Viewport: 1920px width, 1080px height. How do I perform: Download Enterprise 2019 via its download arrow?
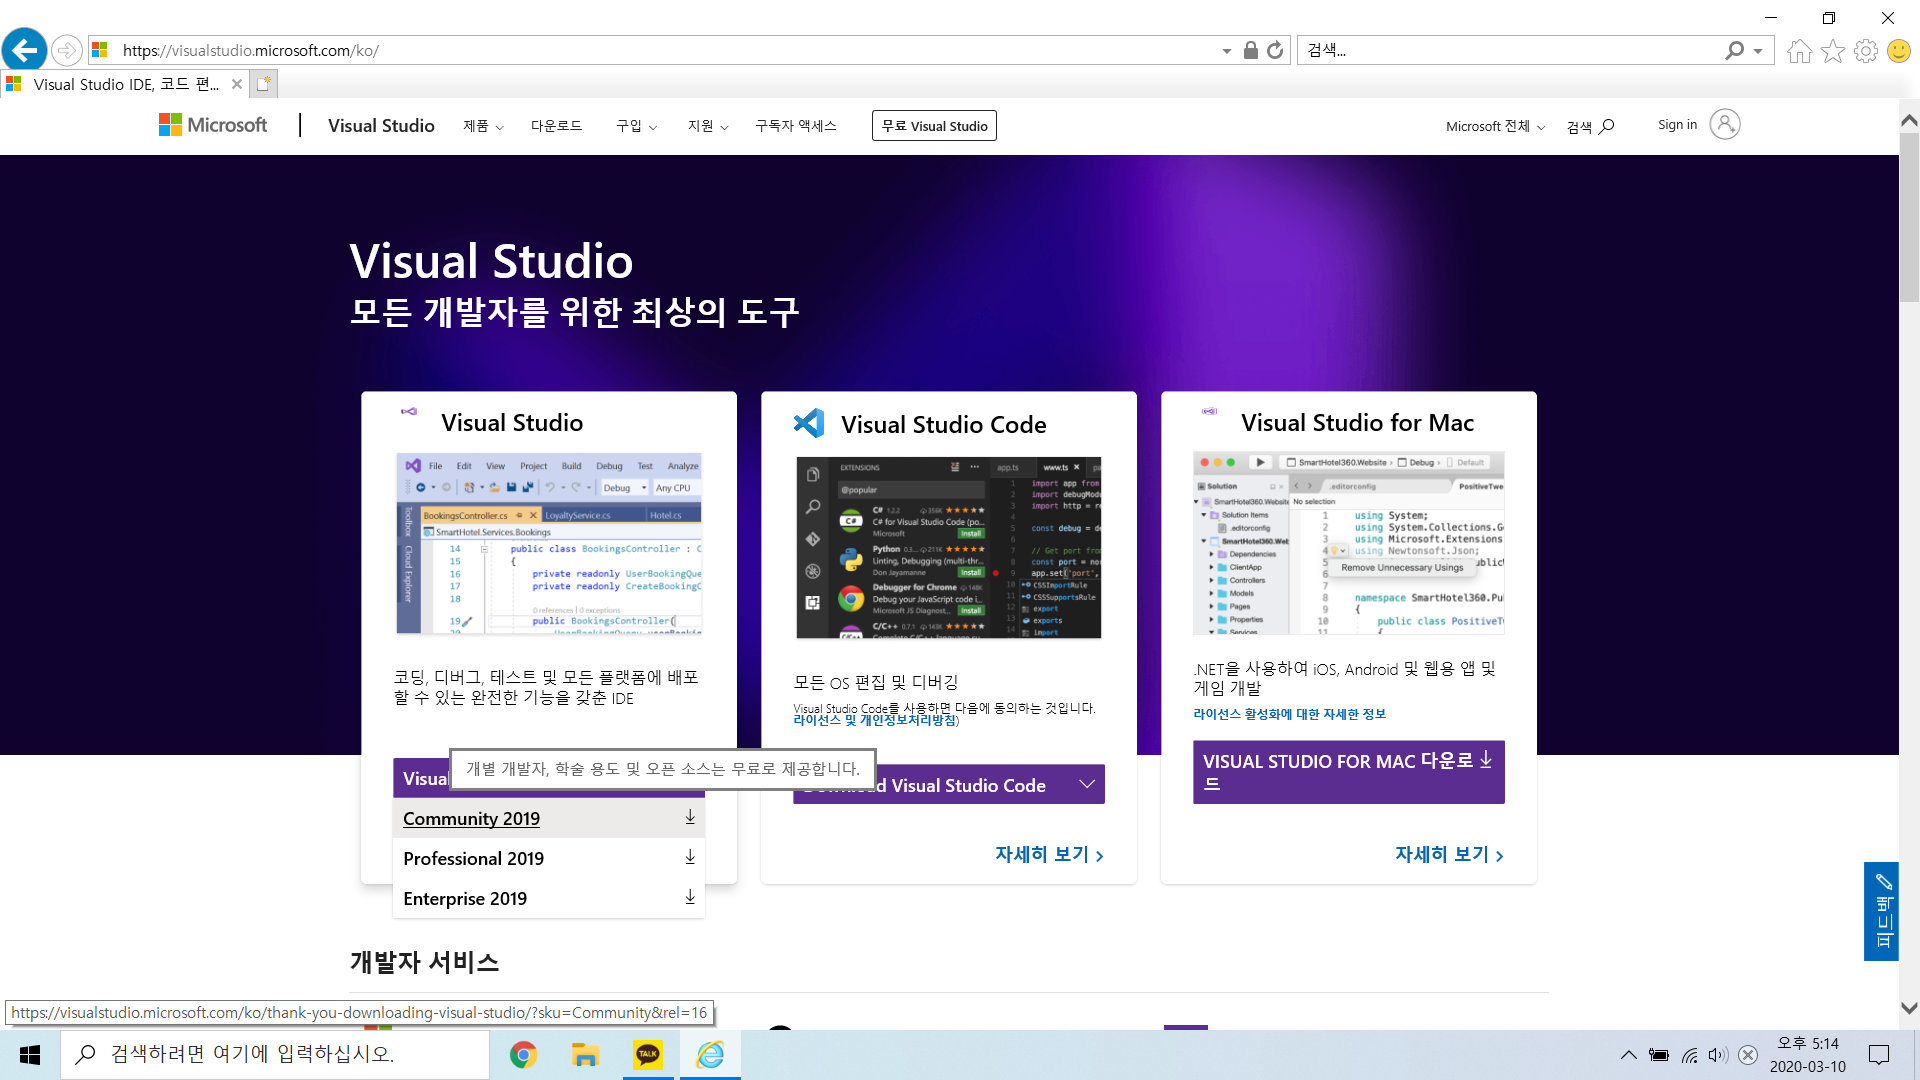pos(690,898)
